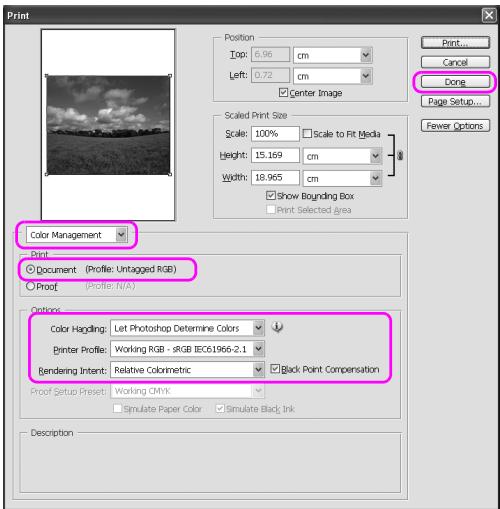Toggle the Center Image checkbox
Viewport: 500px width, 509px height.
[283, 92]
